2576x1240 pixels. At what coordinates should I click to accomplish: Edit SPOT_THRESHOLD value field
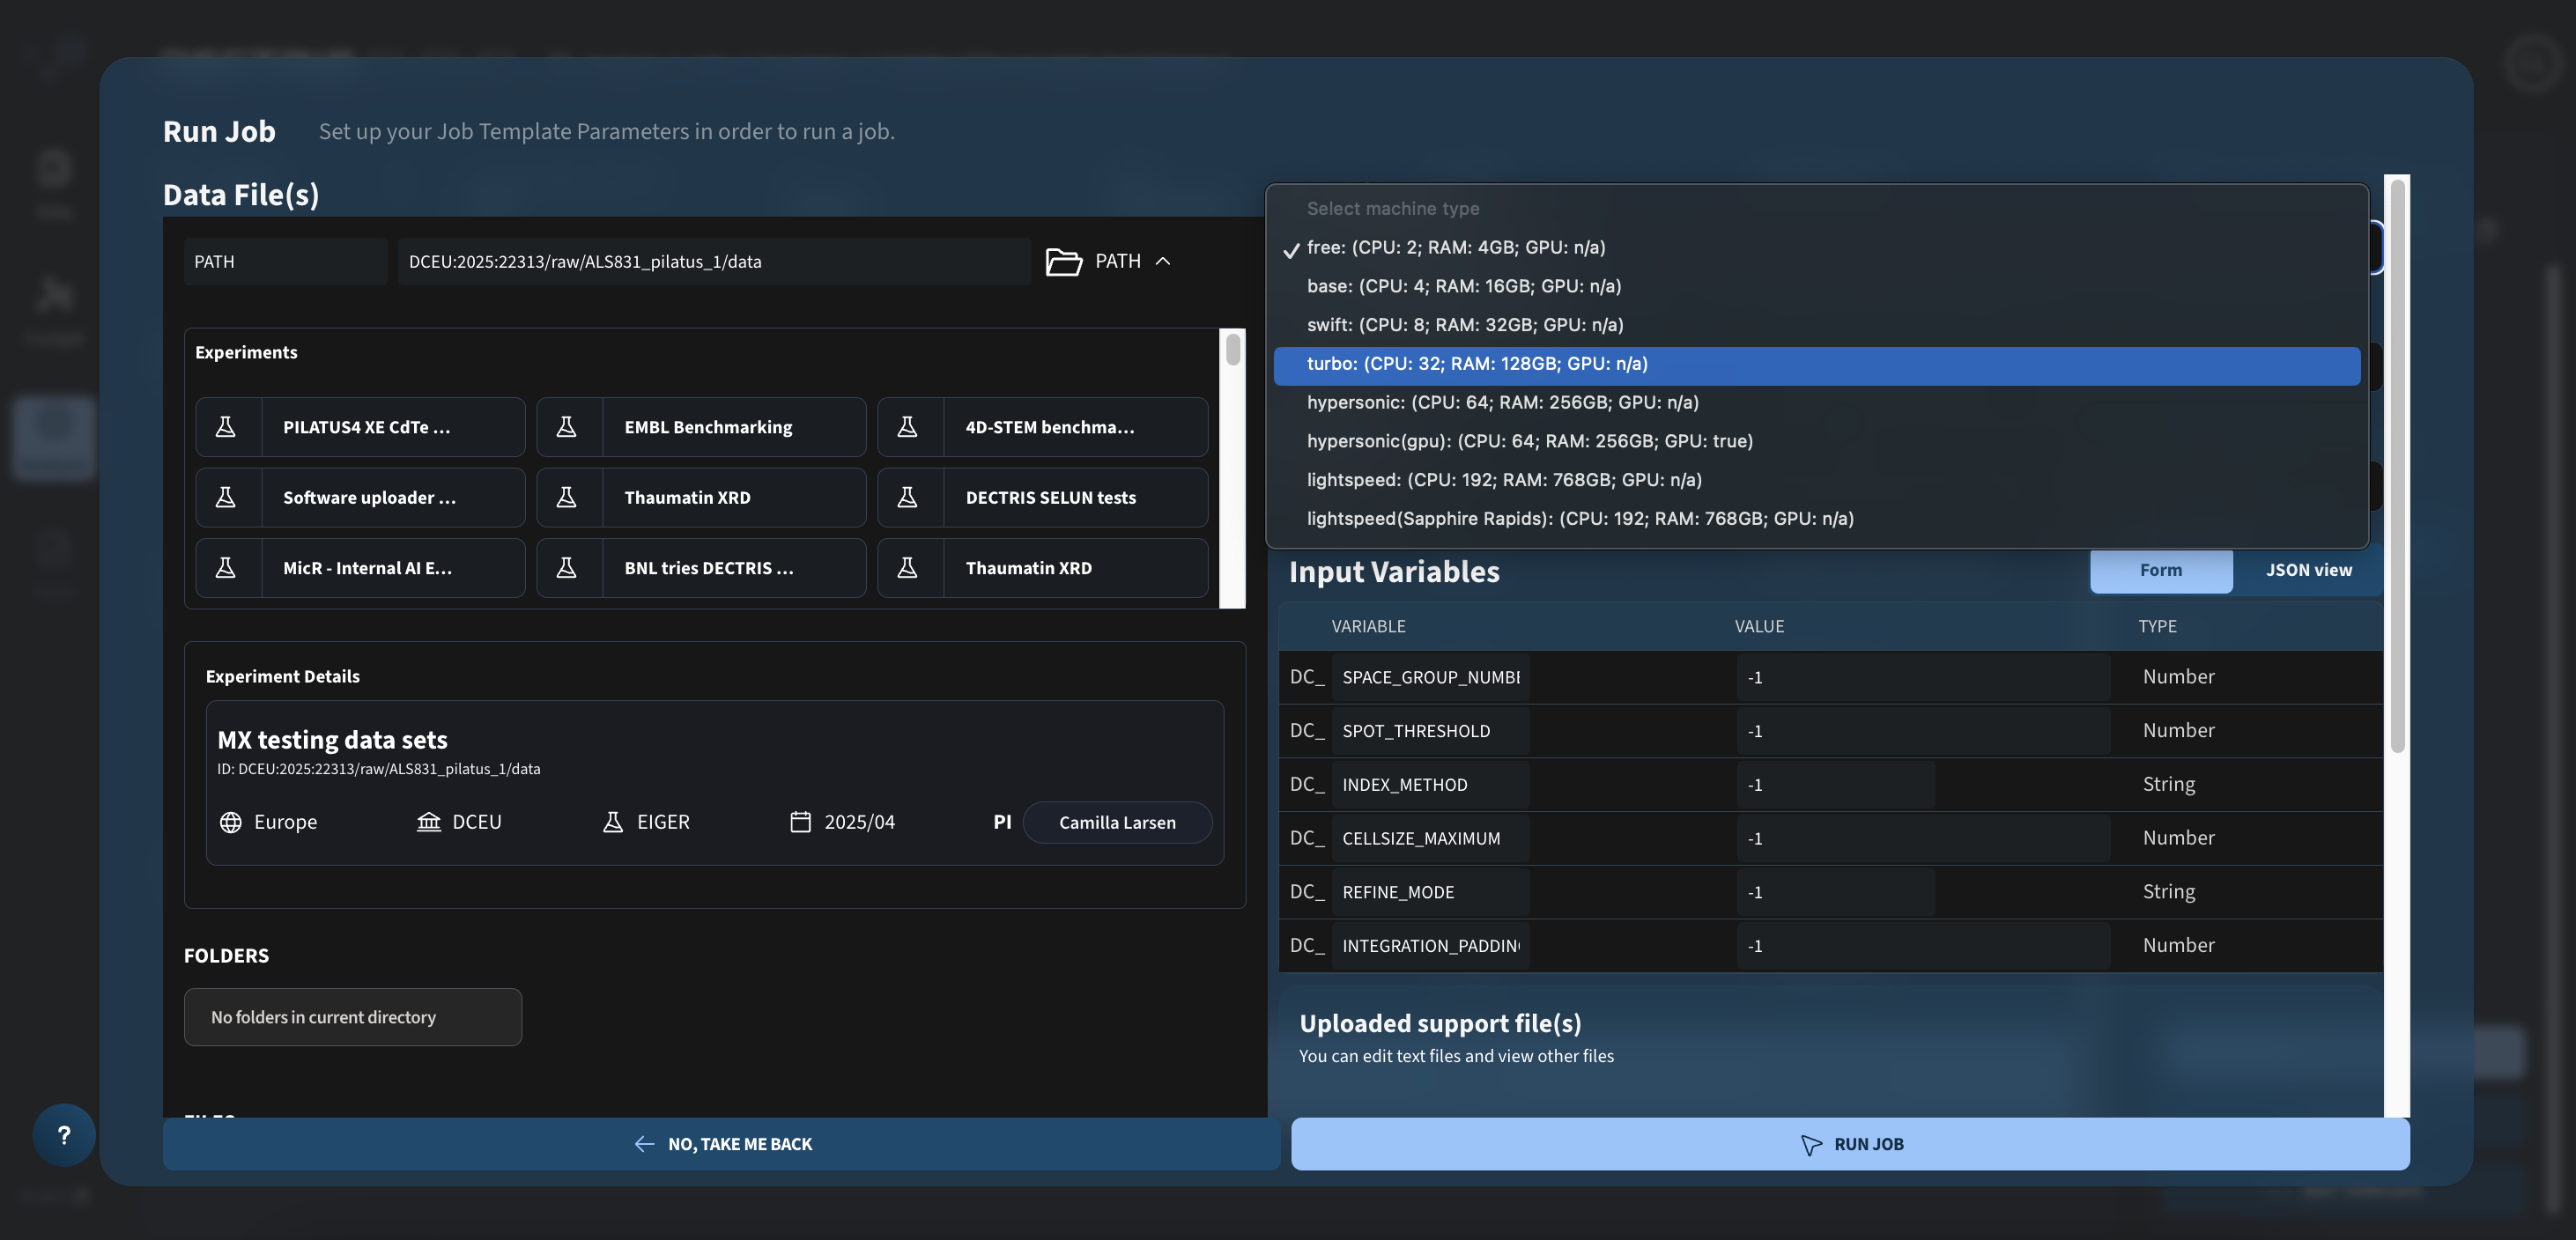1923,731
